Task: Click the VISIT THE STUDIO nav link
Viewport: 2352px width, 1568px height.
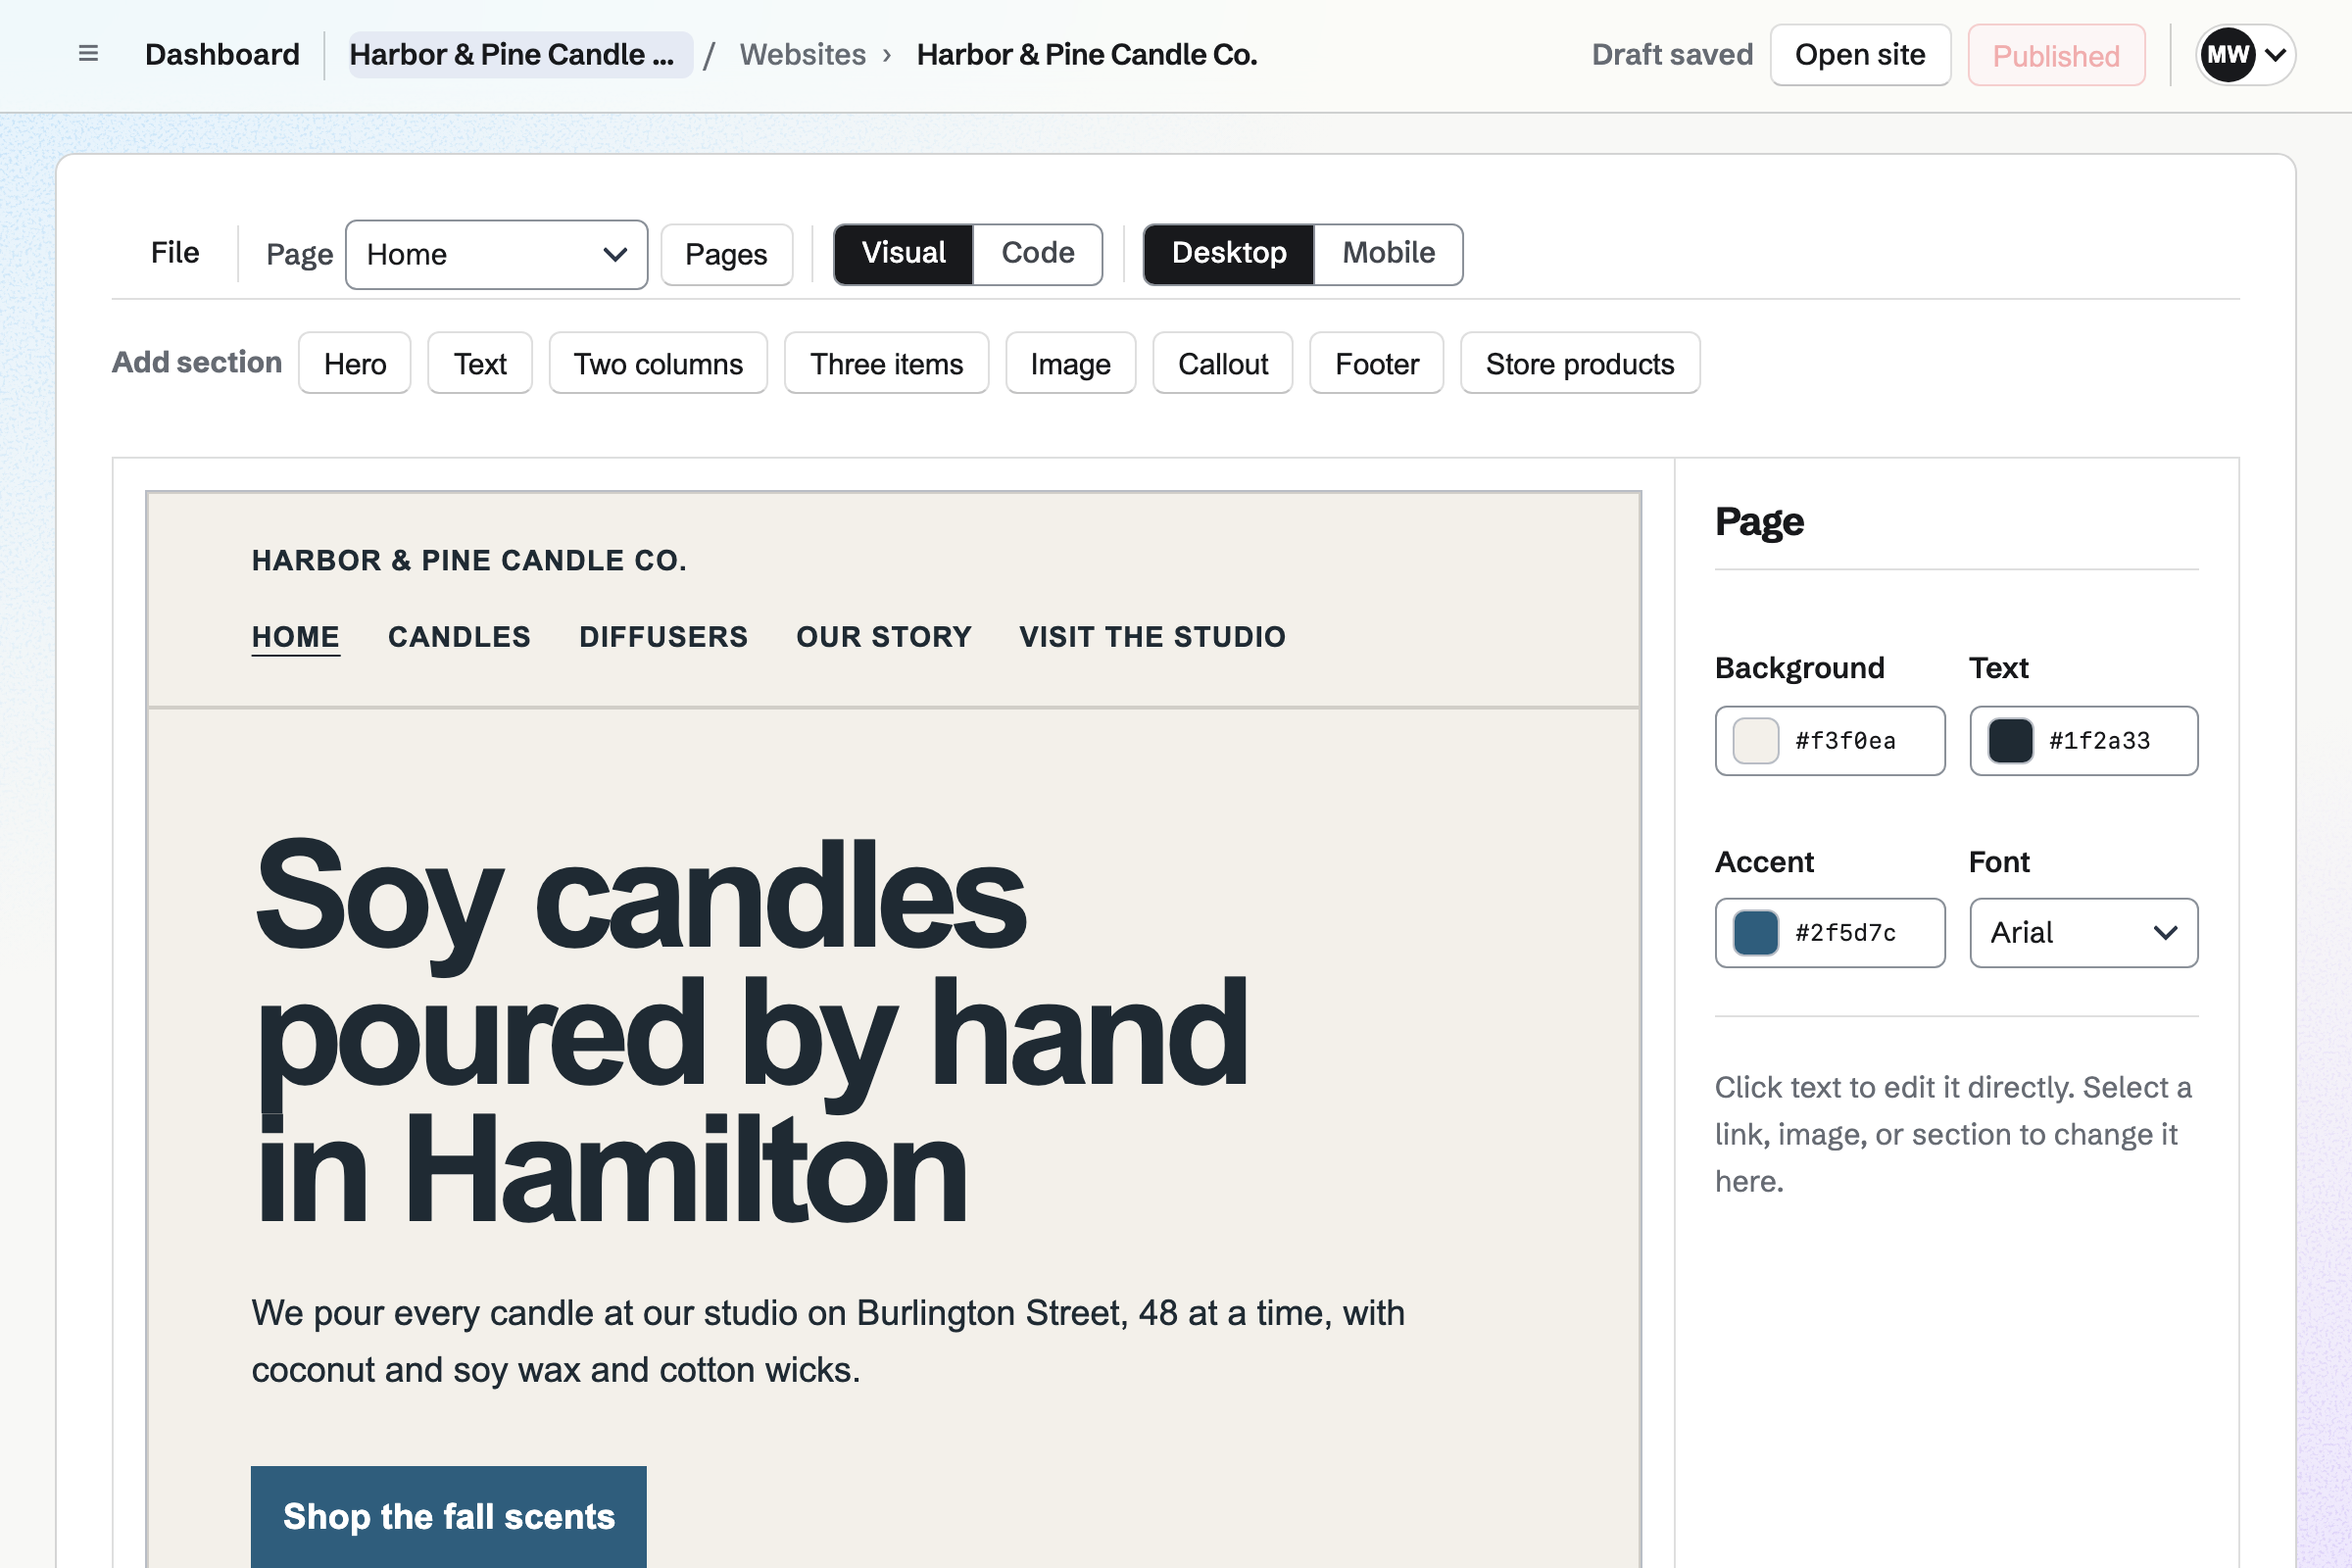Action: 1152,637
